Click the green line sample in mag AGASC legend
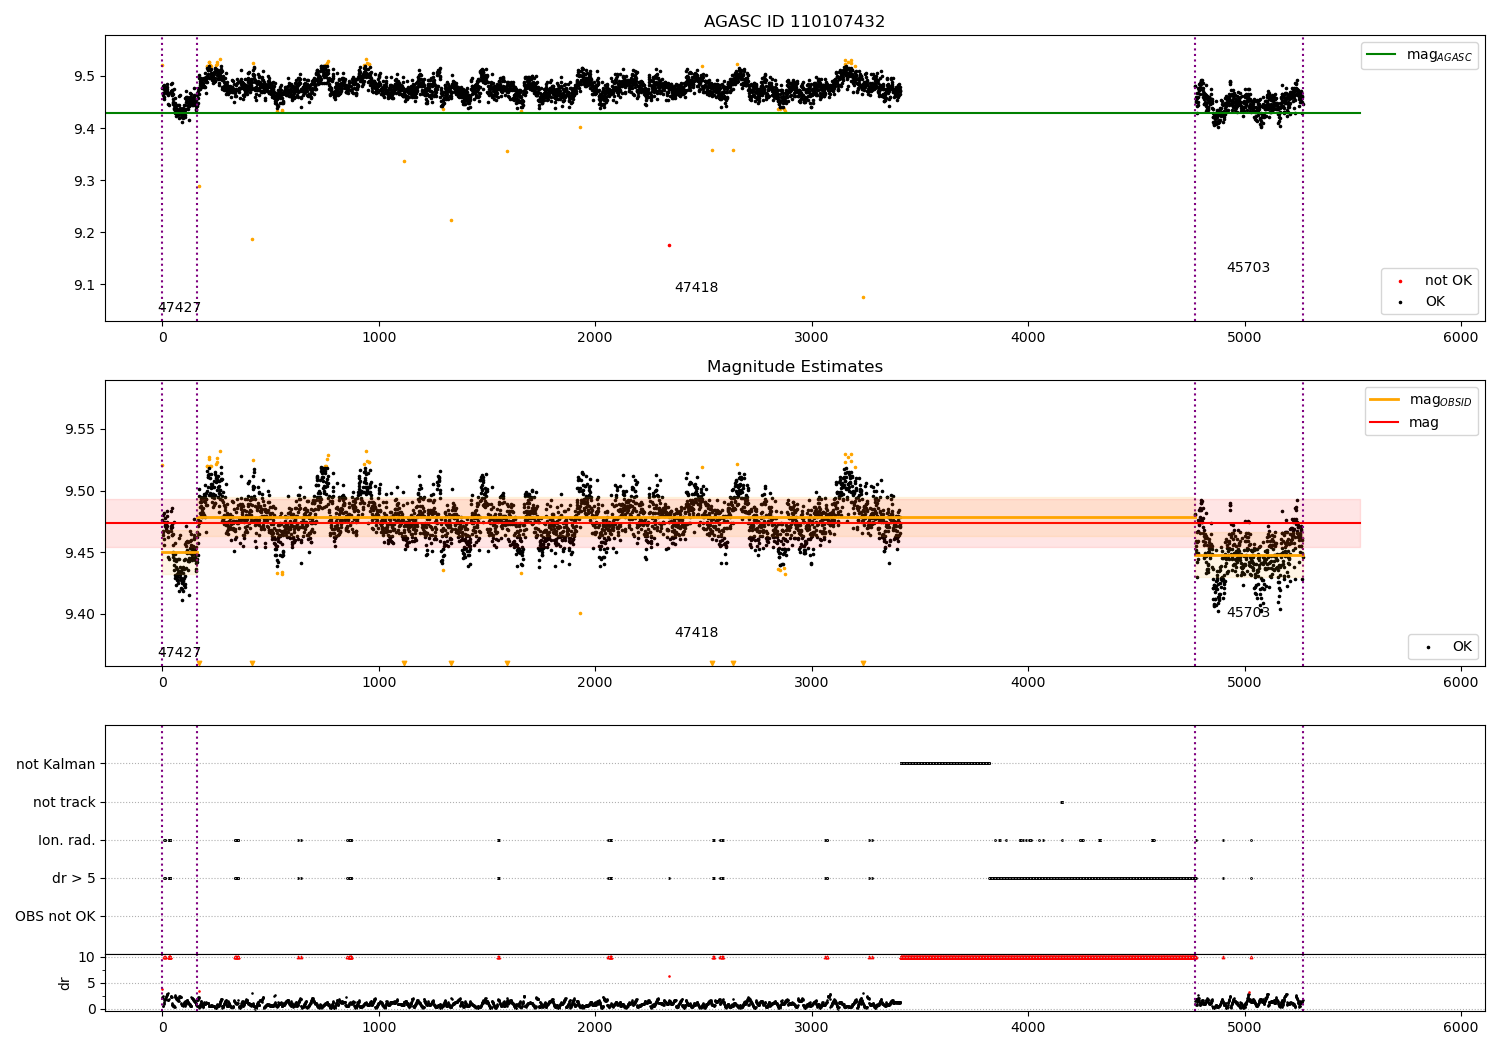Viewport: 1500px width, 1050px height. pyautogui.click(x=1382, y=55)
